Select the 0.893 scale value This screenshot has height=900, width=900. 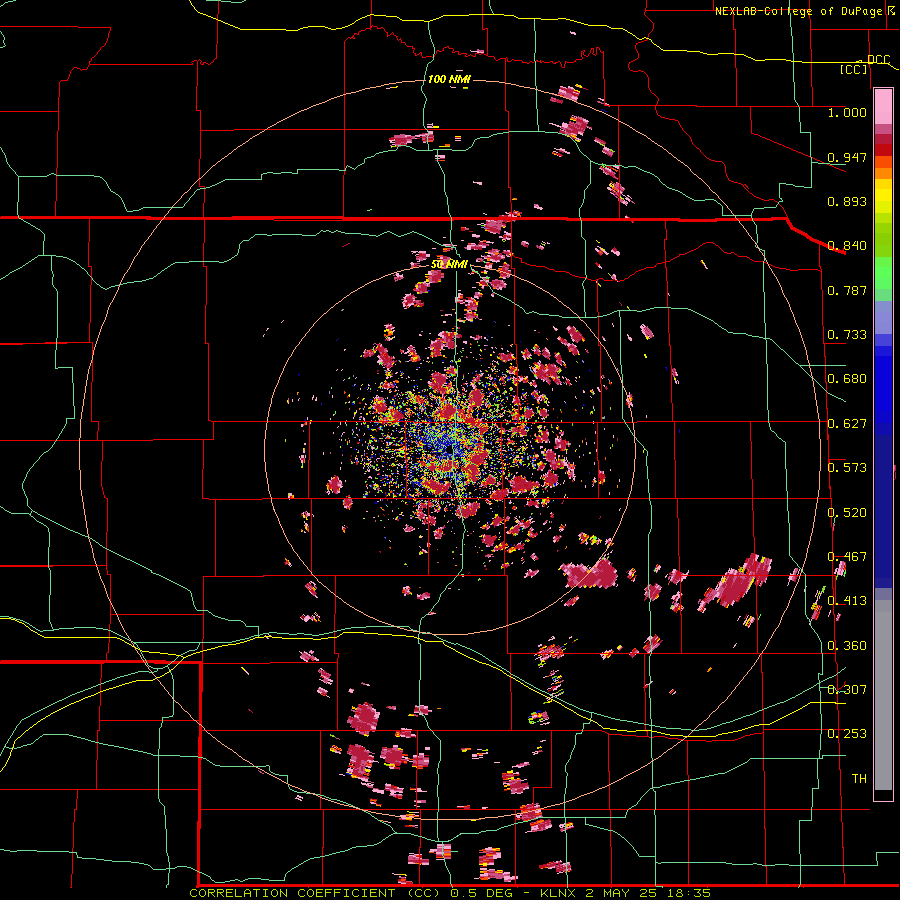click(847, 201)
